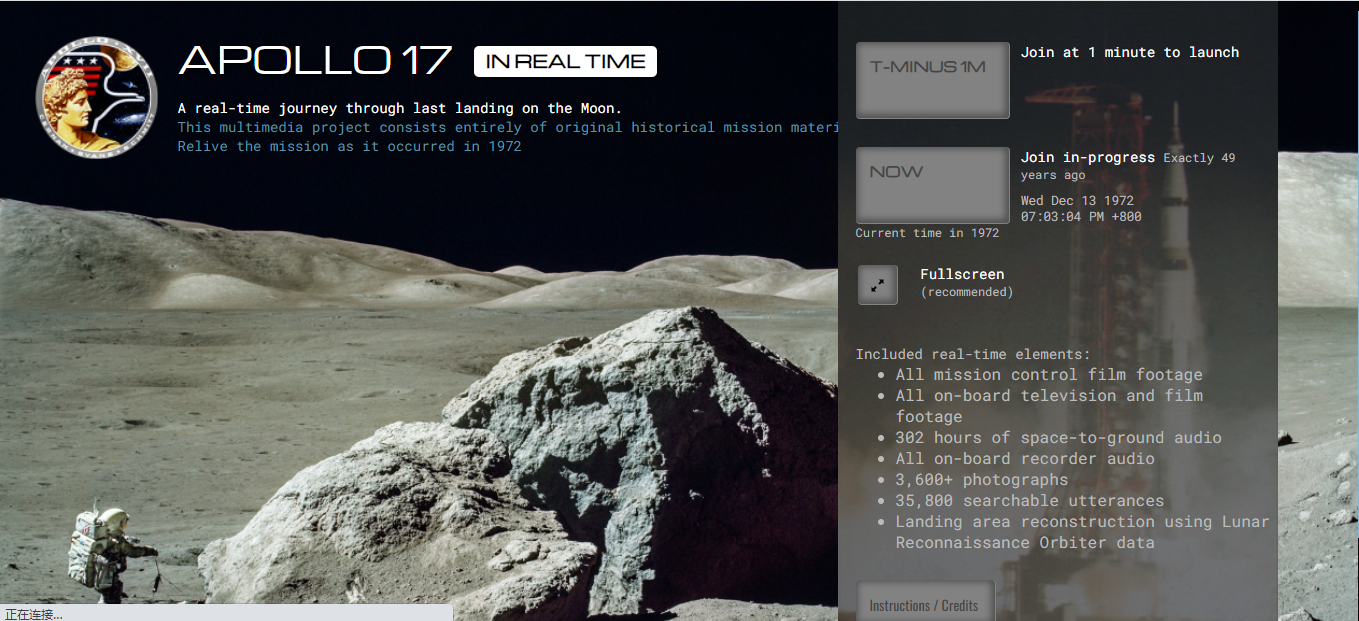Click 'All on-board recorder audio' list item
The width and height of the screenshot is (1359, 621).
coord(1025,458)
